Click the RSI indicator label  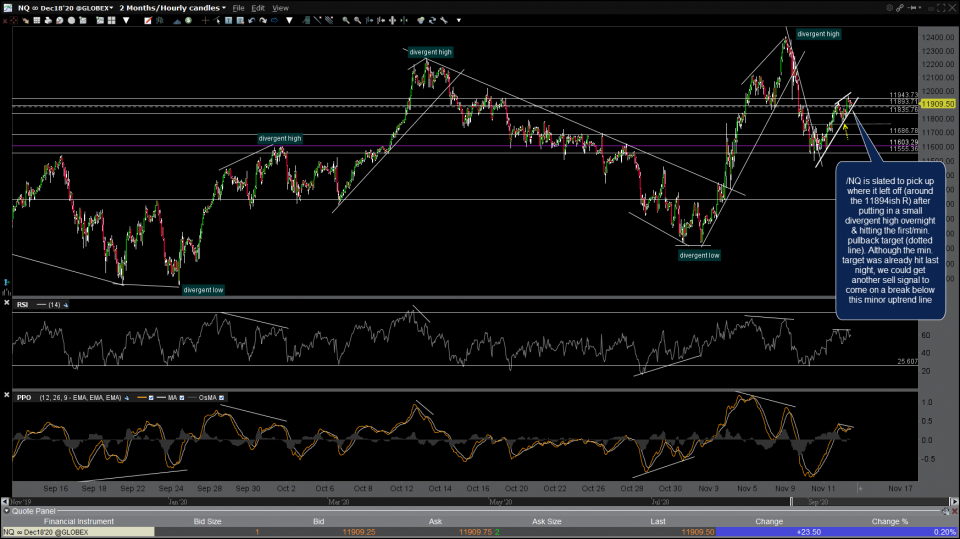(22, 304)
